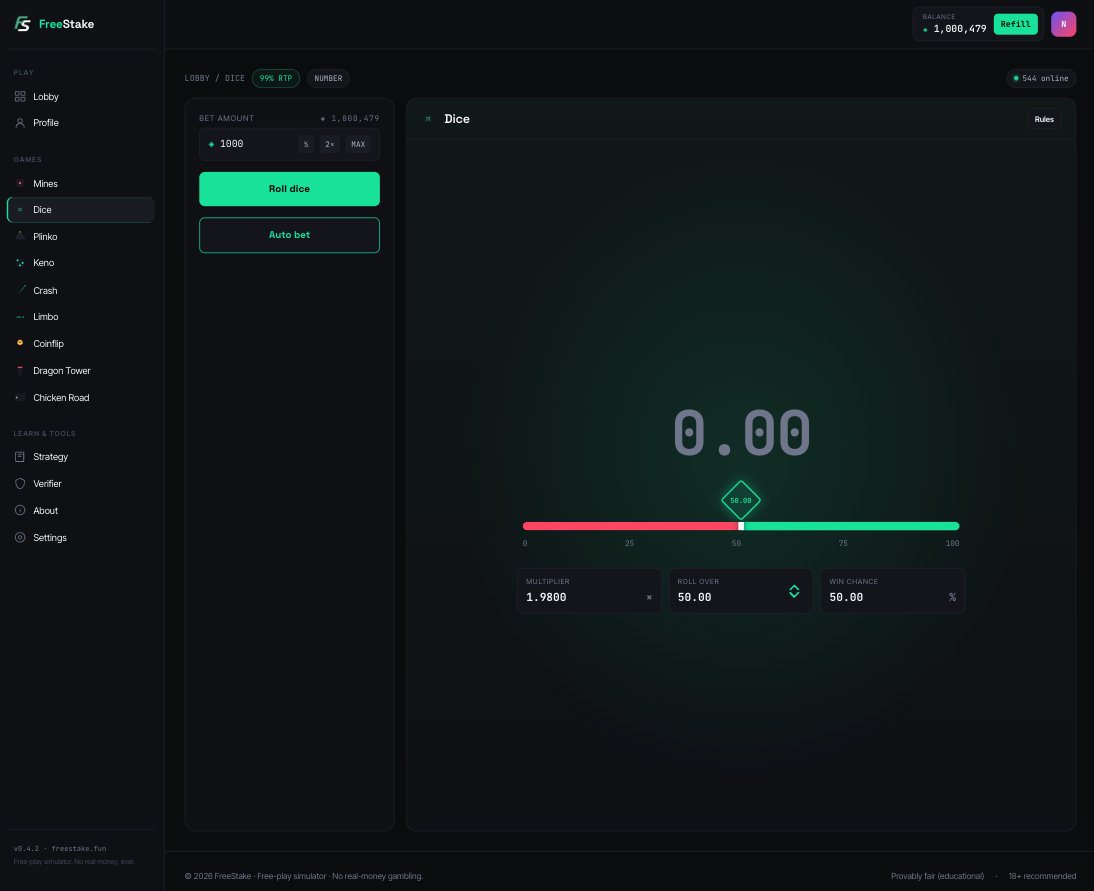Open the Plinko game
This screenshot has height=891, width=1094.
(x=80, y=237)
